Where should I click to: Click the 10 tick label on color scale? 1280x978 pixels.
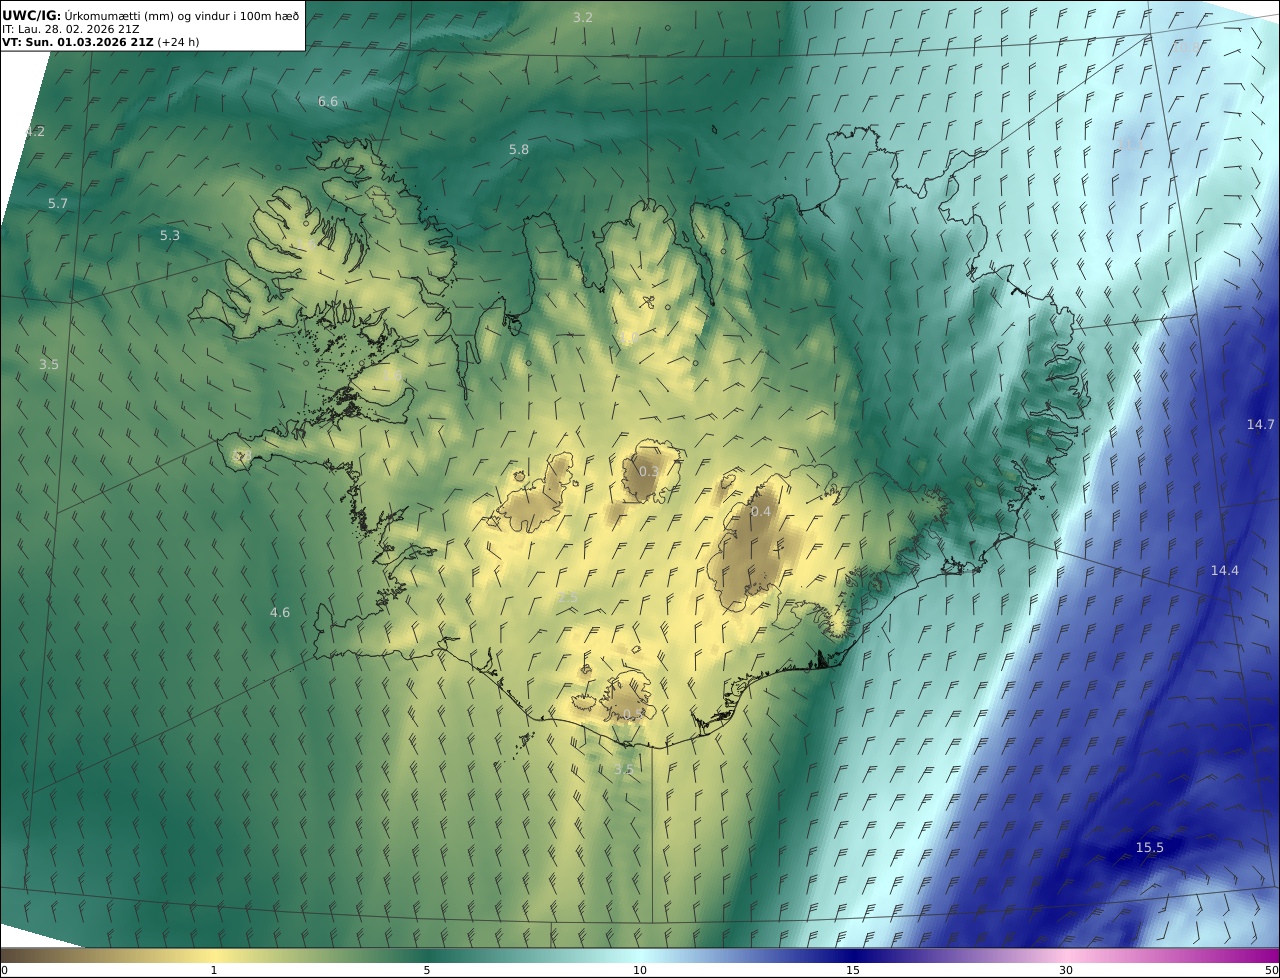(640, 970)
